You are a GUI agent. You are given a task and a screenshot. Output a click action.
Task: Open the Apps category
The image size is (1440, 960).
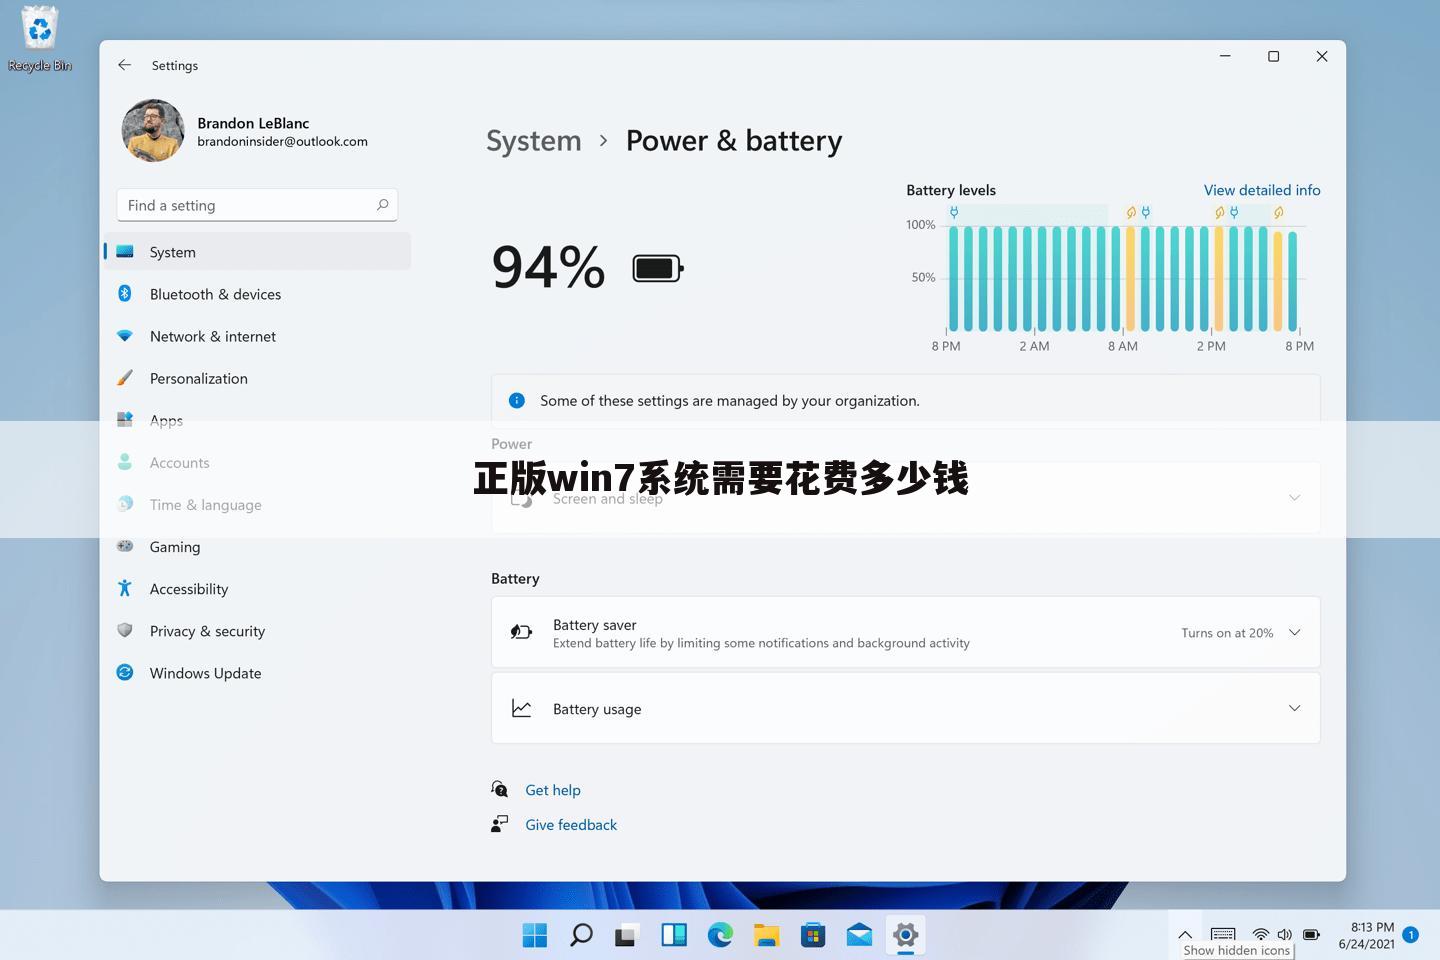pos(257,420)
